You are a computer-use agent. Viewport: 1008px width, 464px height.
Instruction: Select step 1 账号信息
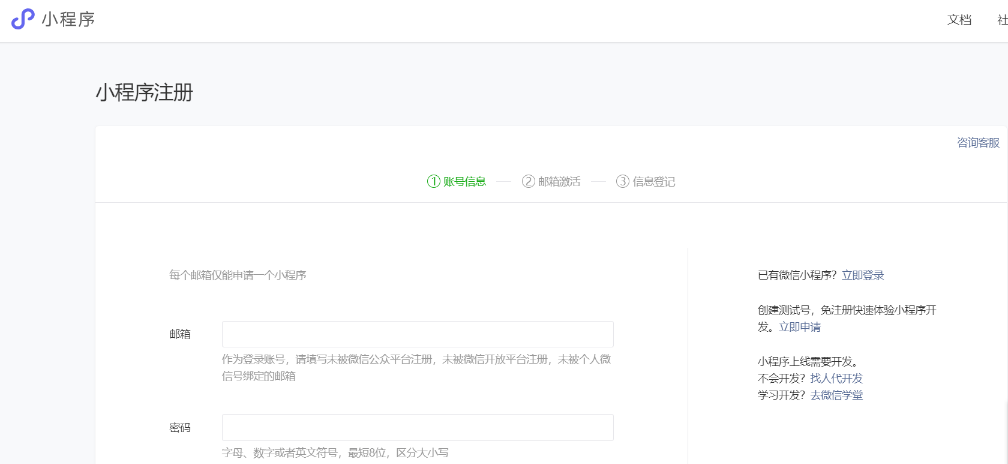click(x=456, y=182)
